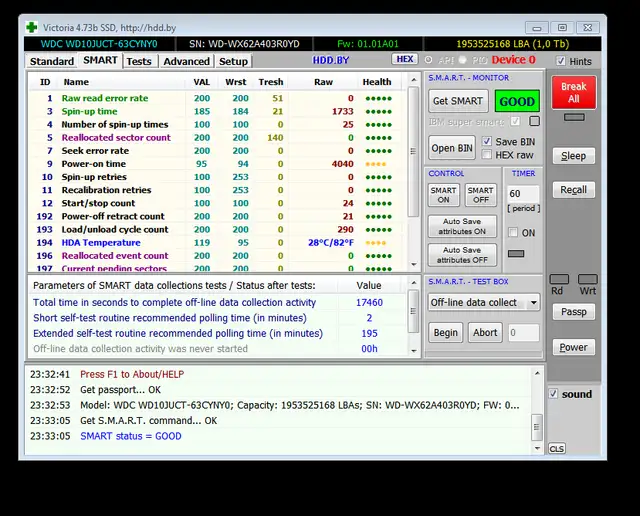Click drive model WDC WD10JUCT-63CYNY0 header
This screenshot has height=516, width=640.
point(99,44)
